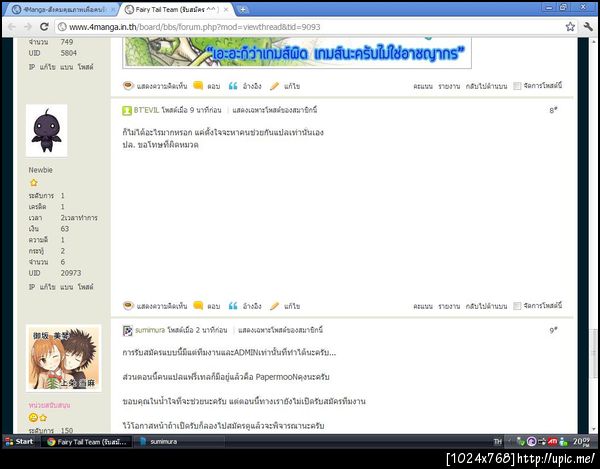Go back with the browser back arrow
600x469 pixels.
[12, 27]
